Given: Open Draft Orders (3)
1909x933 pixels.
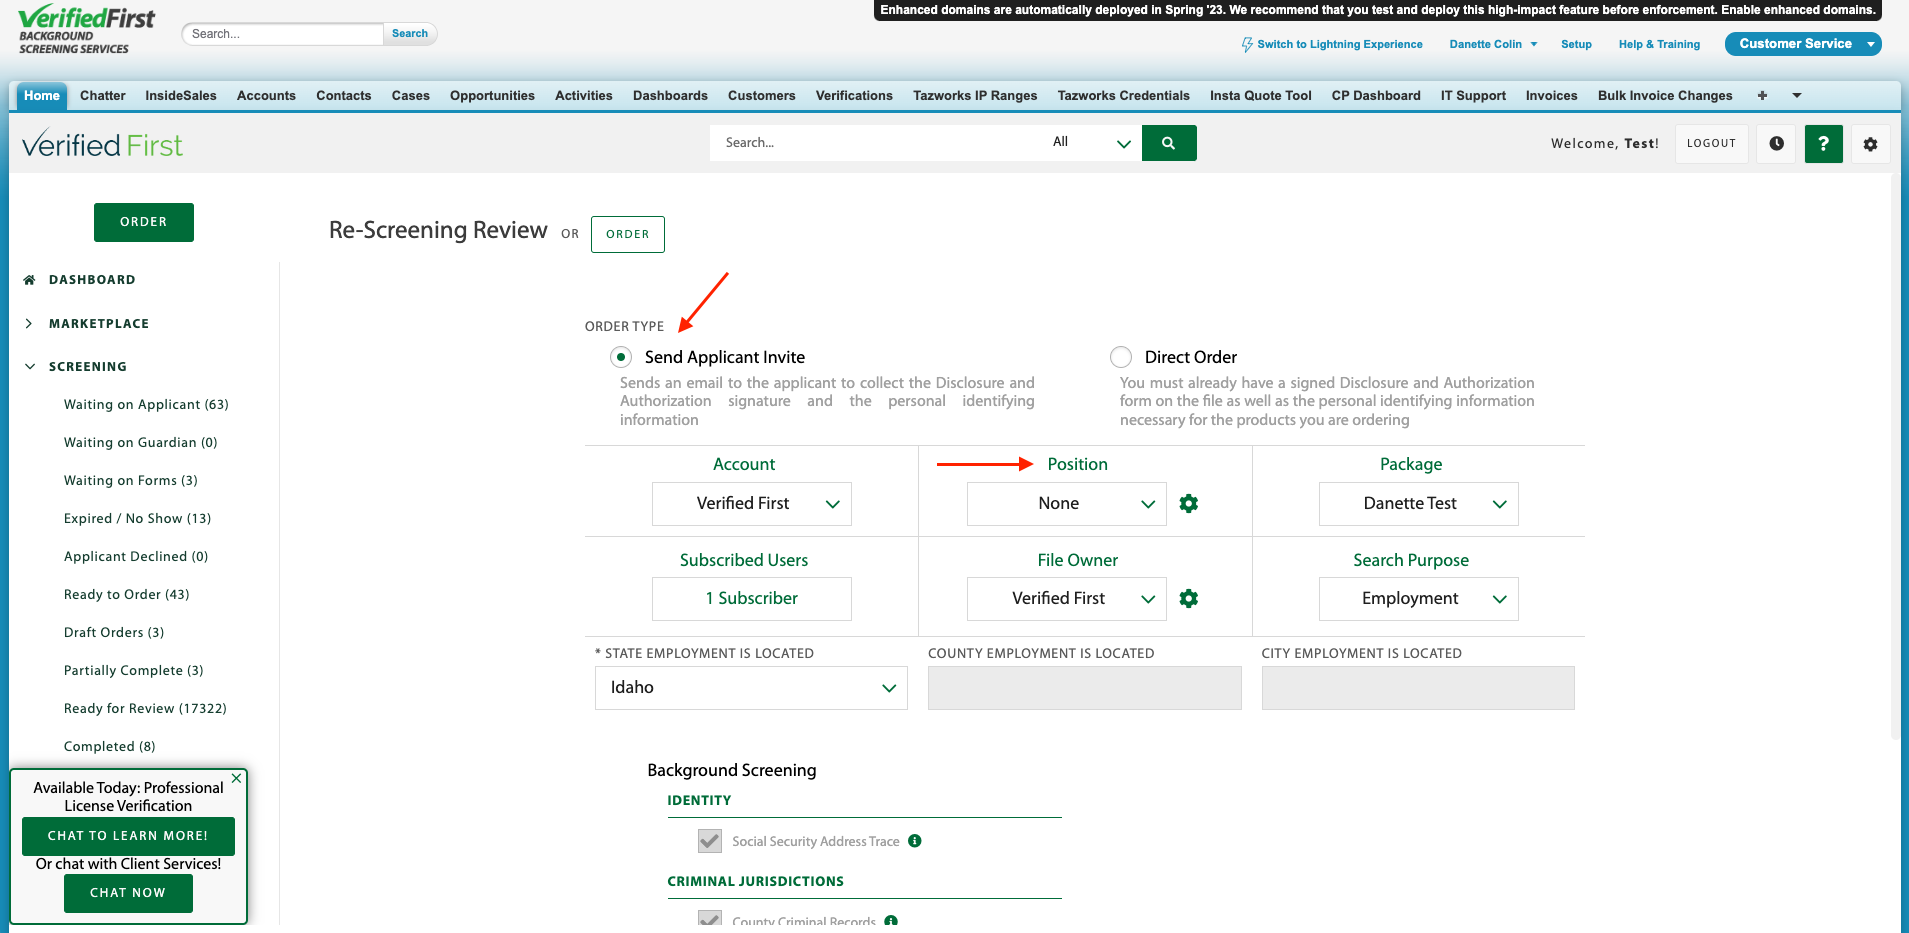Looking at the screenshot, I should [x=114, y=633].
